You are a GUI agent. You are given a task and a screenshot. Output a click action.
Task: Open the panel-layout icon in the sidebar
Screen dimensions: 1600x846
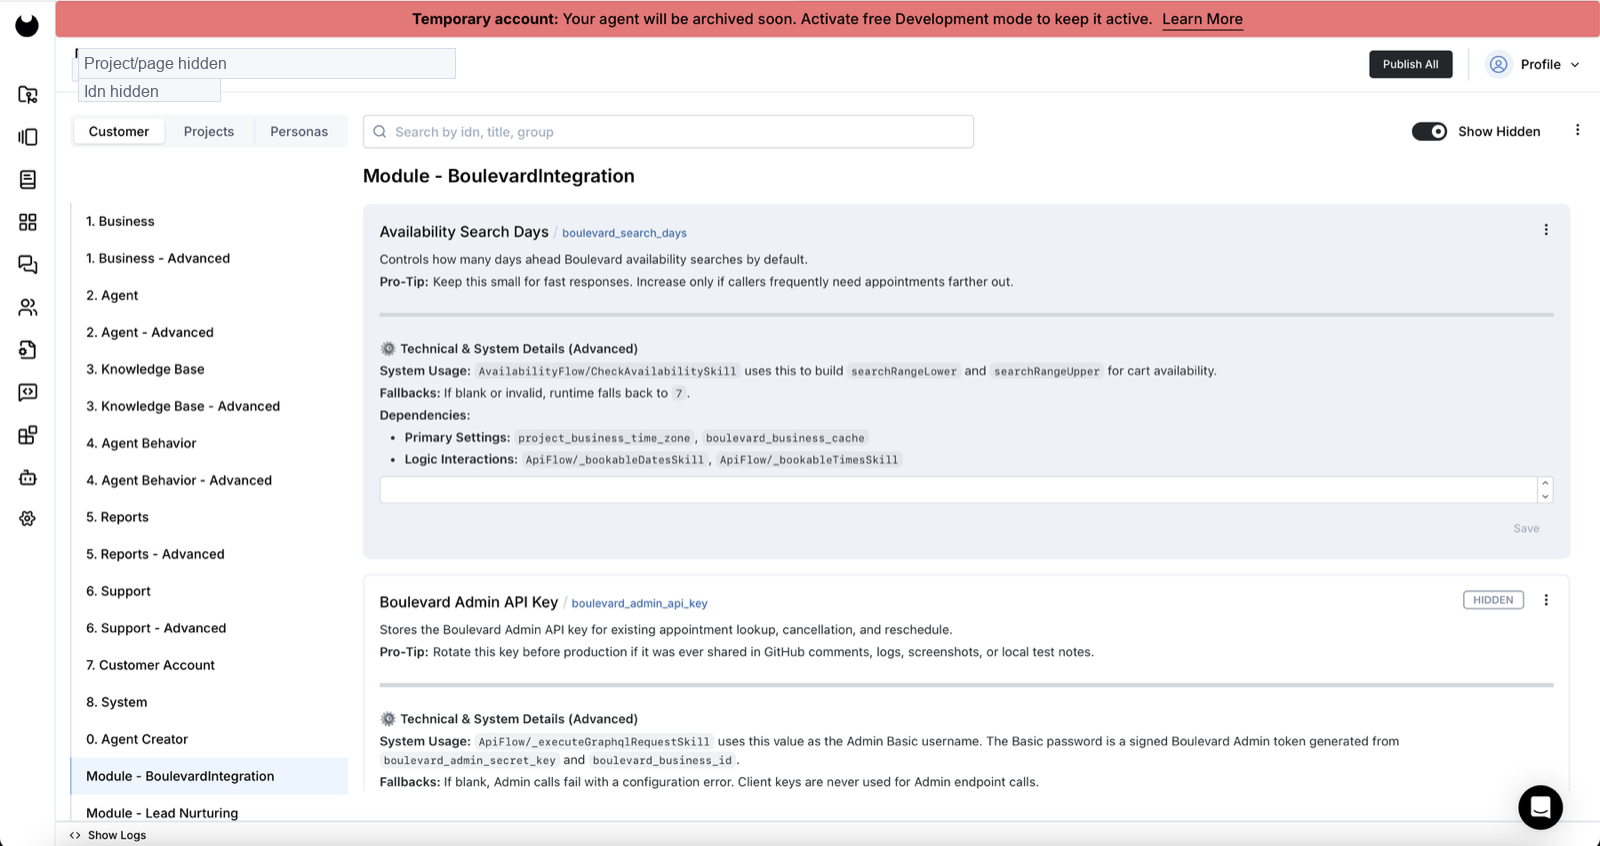coord(28,137)
